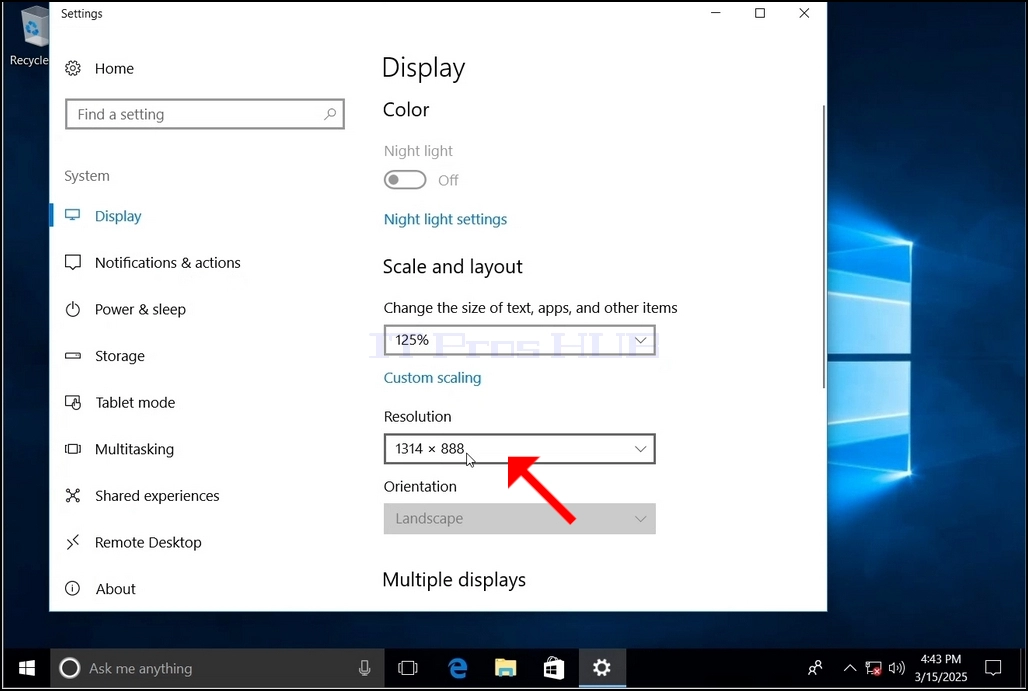Show hidden tray icons chevron
Image resolution: width=1028 pixels, height=691 pixels.
[850, 668]
